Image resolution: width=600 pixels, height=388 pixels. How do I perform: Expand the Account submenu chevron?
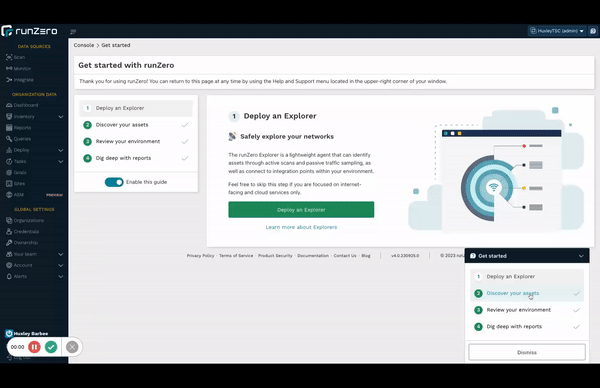61,265
